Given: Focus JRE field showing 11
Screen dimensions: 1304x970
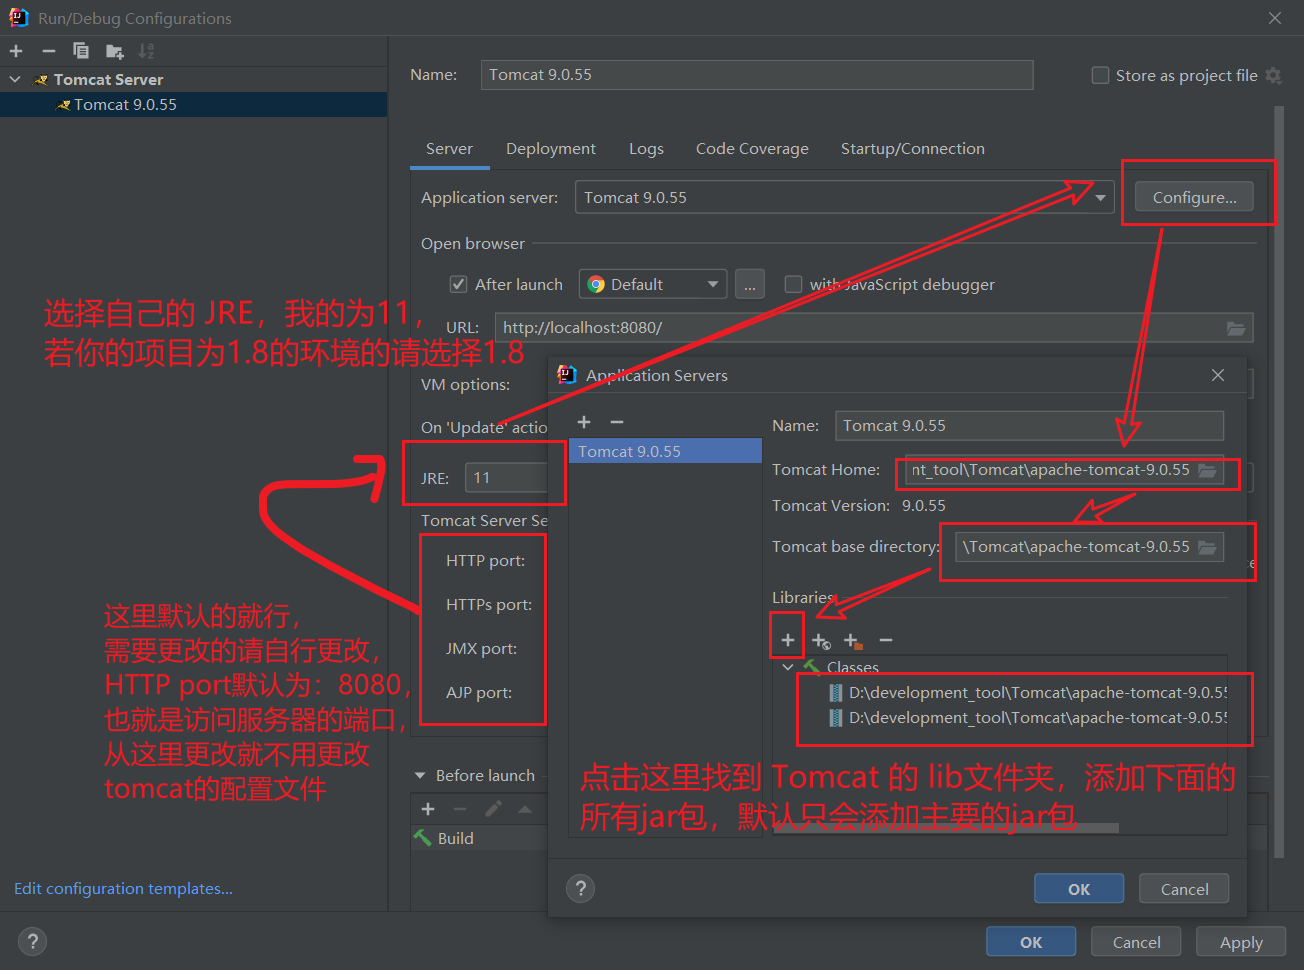Looking at the screenshot, I should (506, 478).
